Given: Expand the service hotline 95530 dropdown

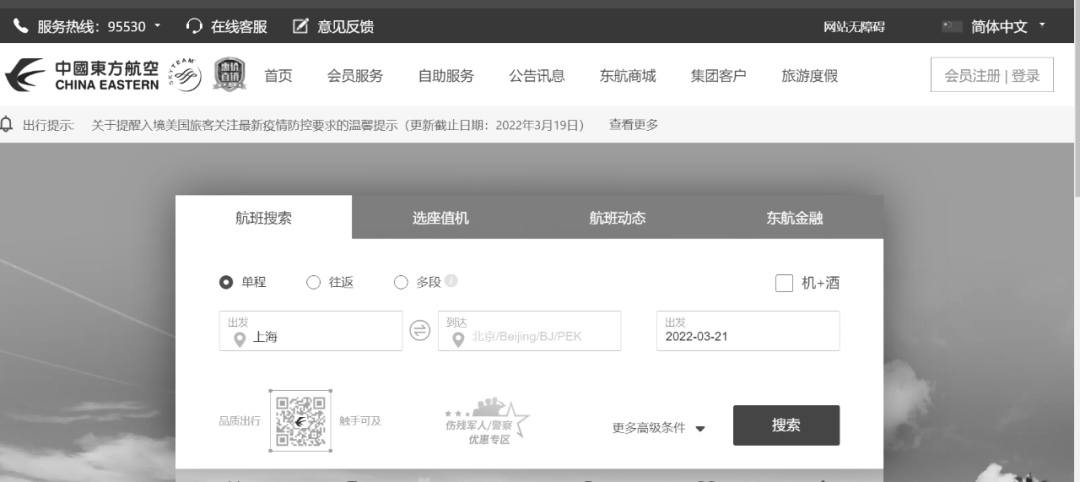Looking at the screenshot, I should (x=159, y=25).
